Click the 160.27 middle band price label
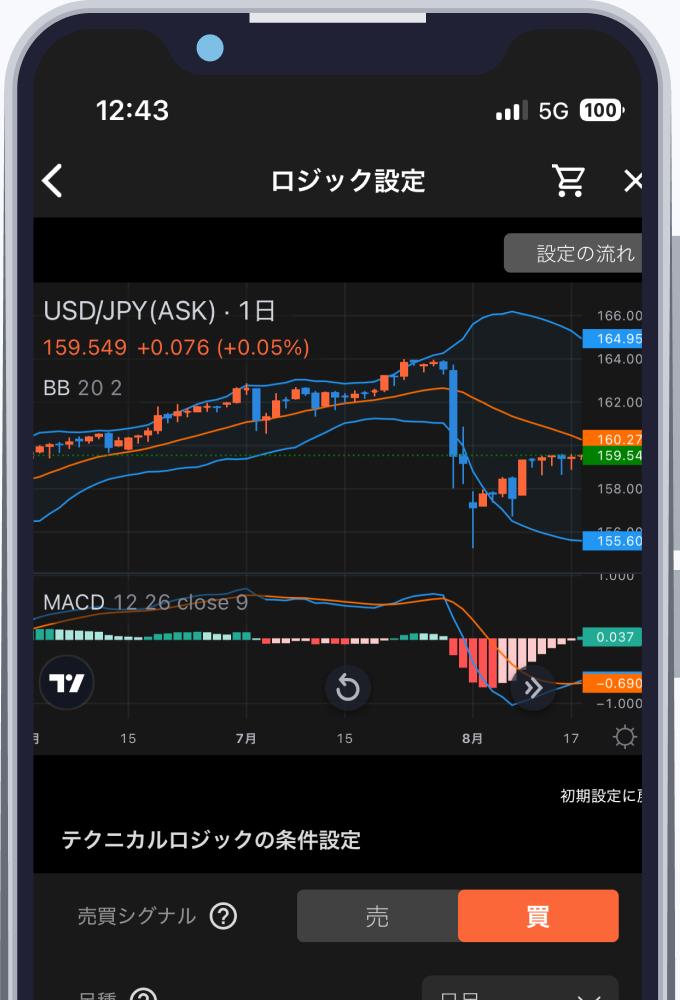This screenshot has height=1000, width=680. click(x=612, y=439)
